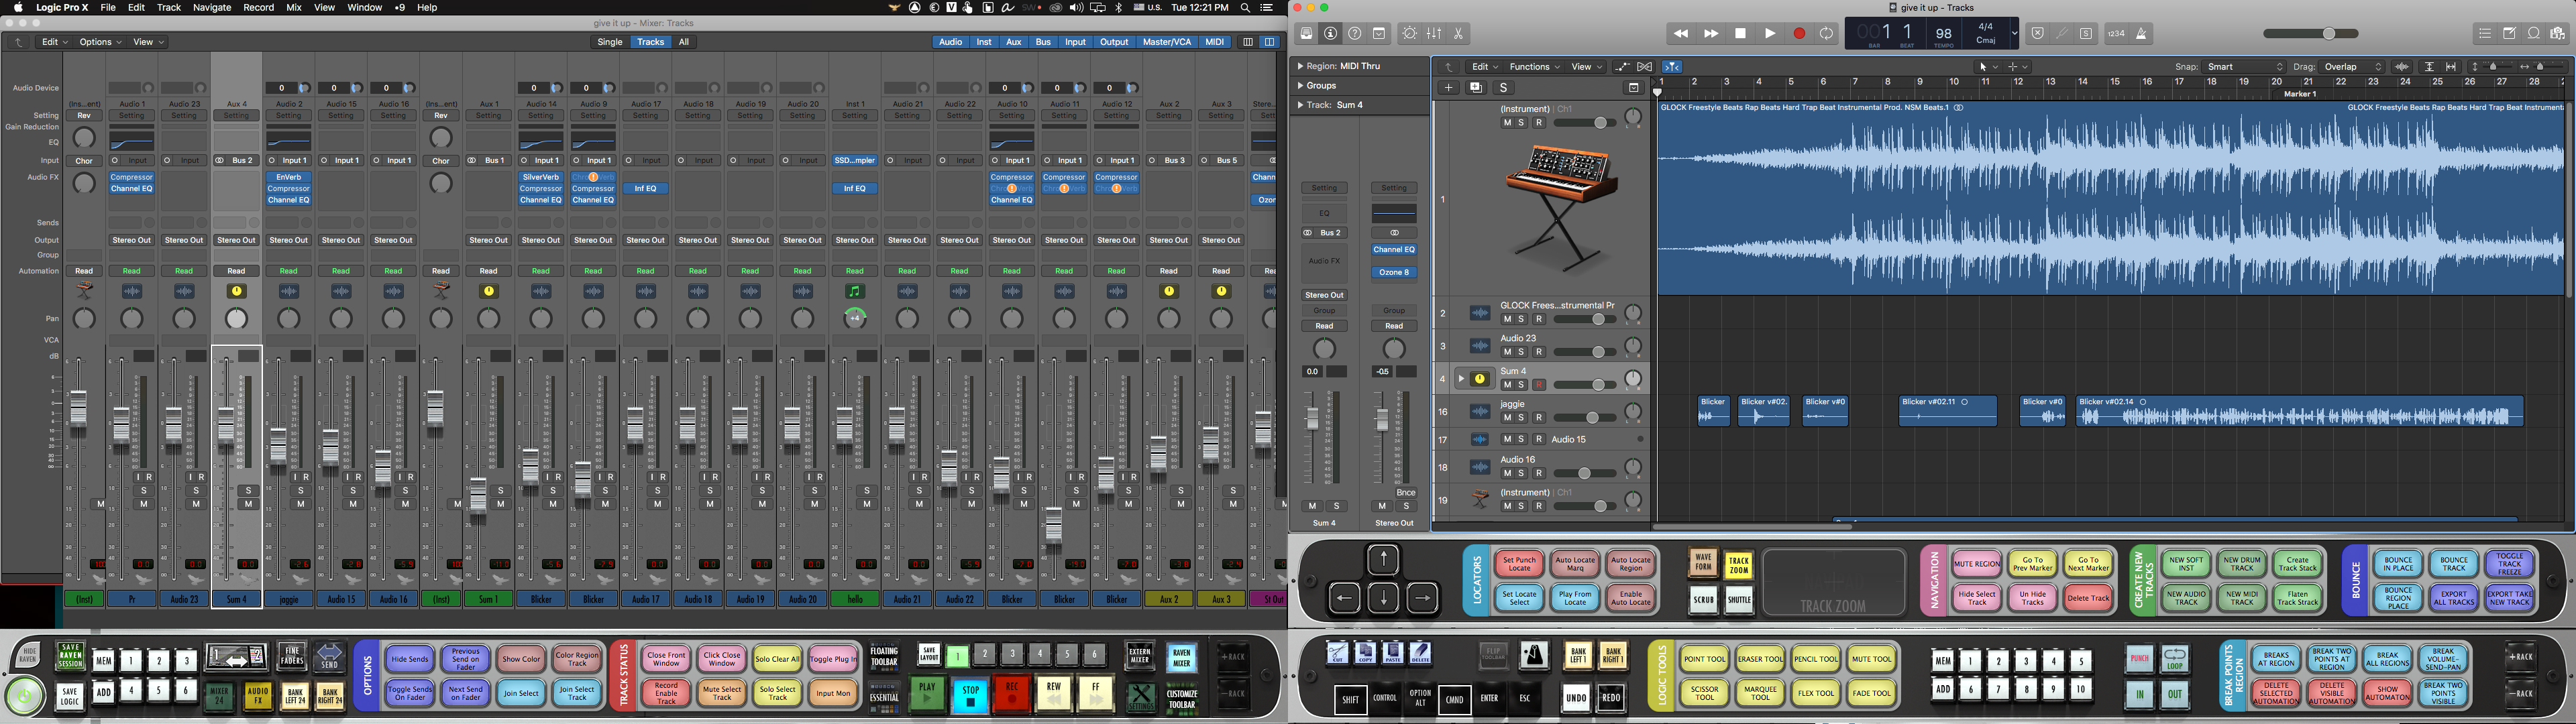Screen dimensions: 2576x724
Task: Solo the Audio 23 track
Action: pos(1522,352)
